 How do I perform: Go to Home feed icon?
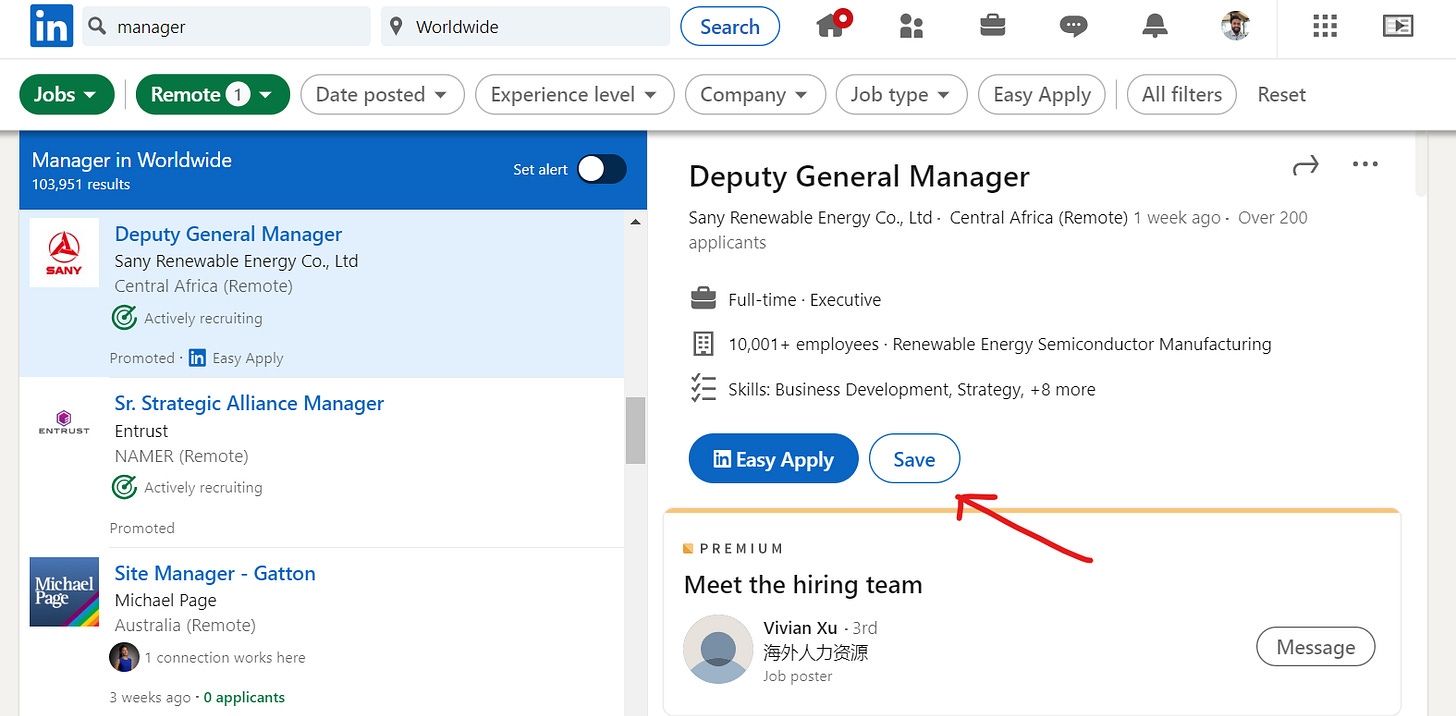click(x=832, y=24)
